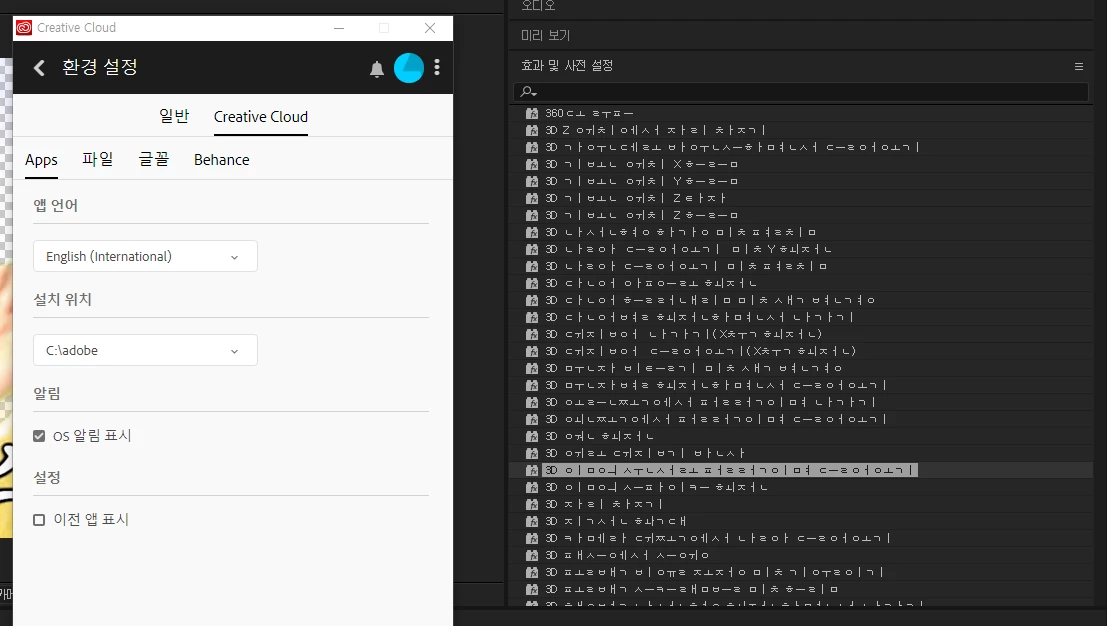Select preset 3D ㅇㅚㄴㅉㅗㄱㅇㅔㅅㅓ ㅍㅓㄹㄹㅓㄱㅇㅣㅁㅕ ㄷㅡㄹㅇㅓㅇㅗㄱㅣ
Image resolution: width=1107 pixels, height=626 pixels.
coord(715,419)
